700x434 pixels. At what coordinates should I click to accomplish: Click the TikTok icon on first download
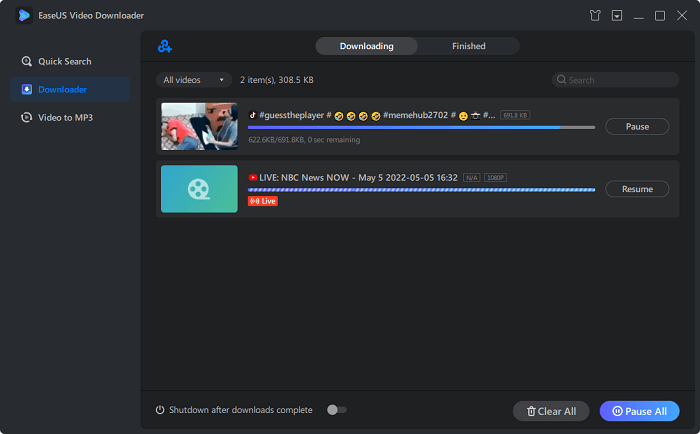(x=253, y=115)
